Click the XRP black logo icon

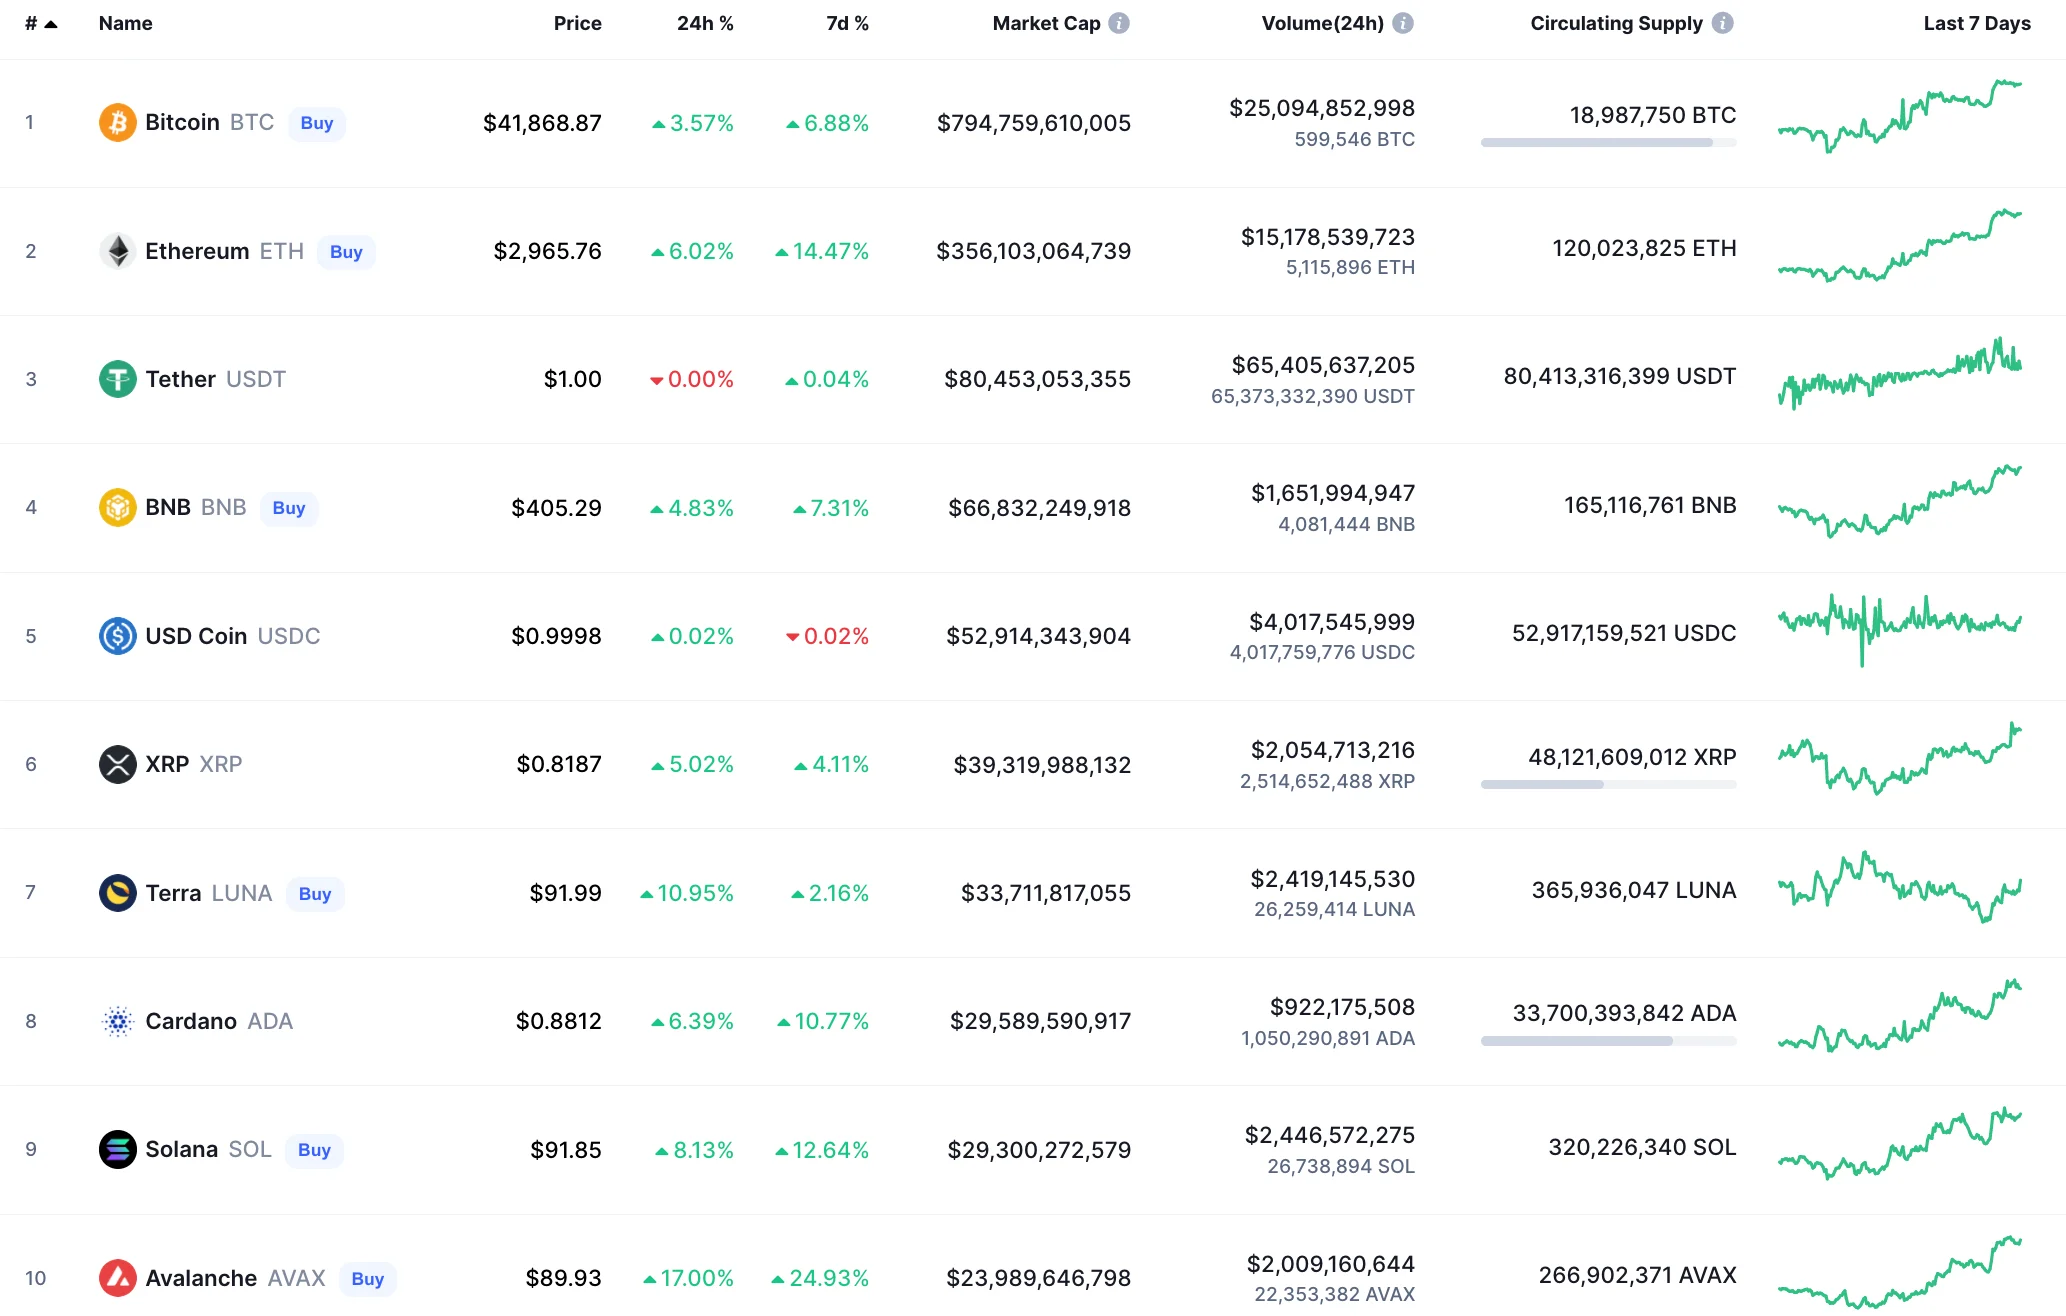117,765
